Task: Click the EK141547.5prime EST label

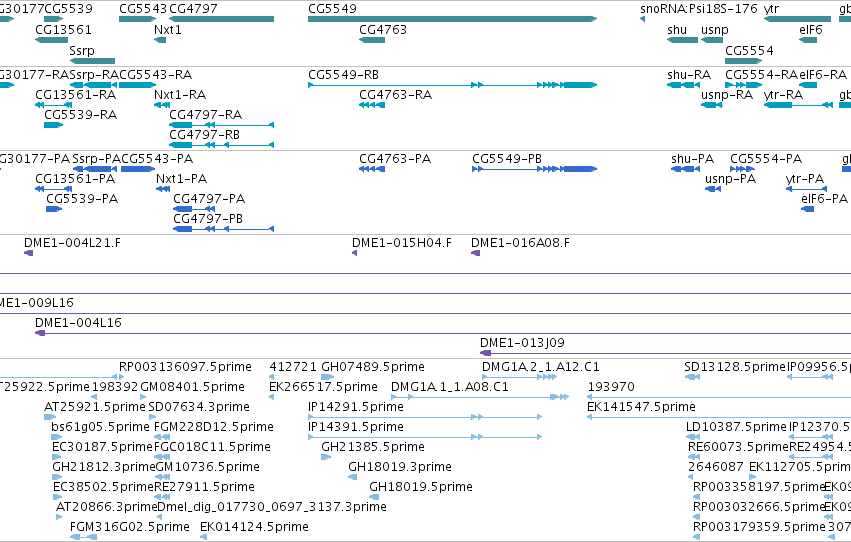Action: click(641, 406)
